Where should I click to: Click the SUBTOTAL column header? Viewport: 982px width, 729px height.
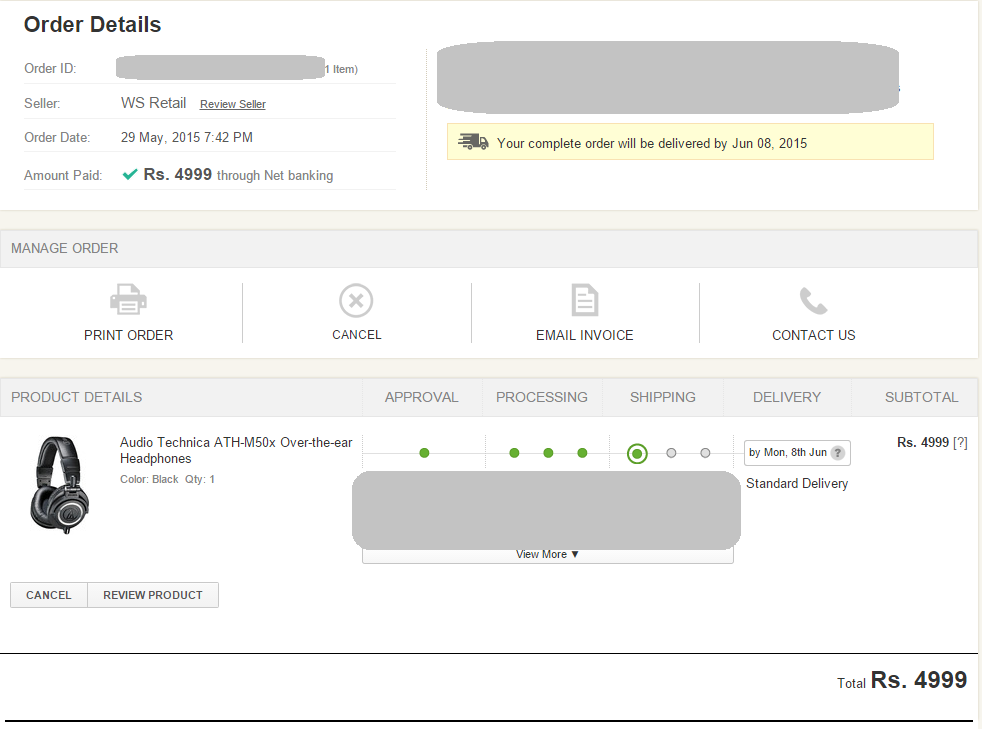[x=921, y=397]
